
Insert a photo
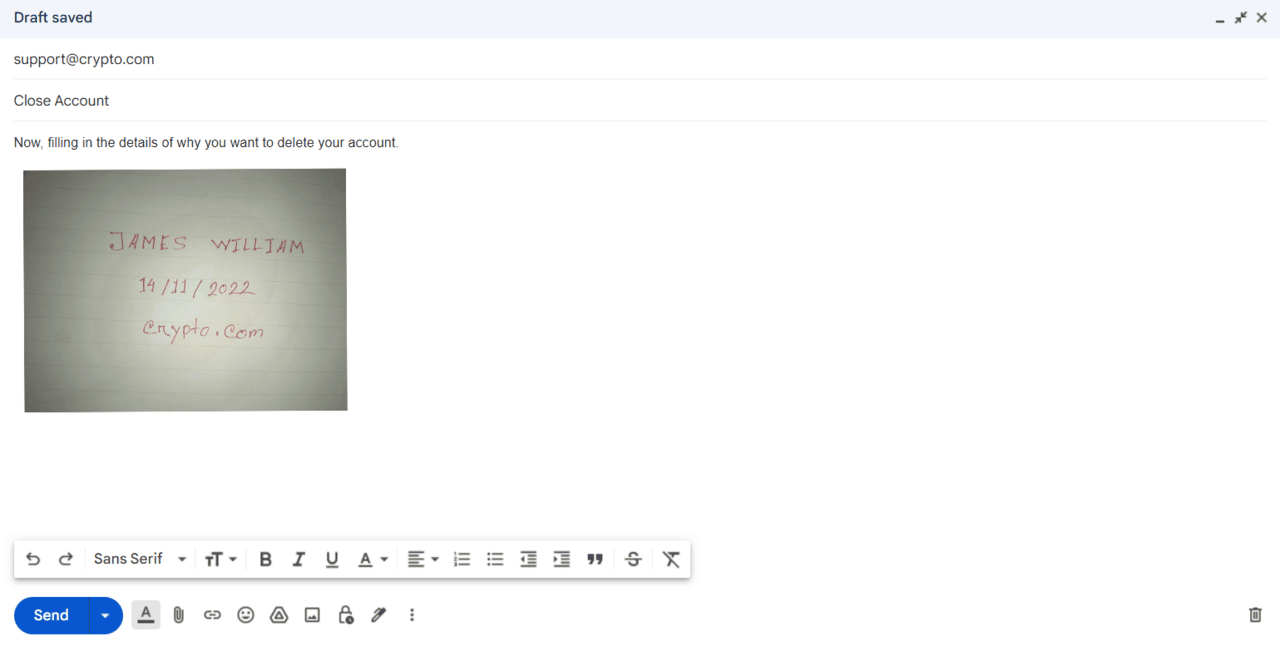(x=312, y=615)
